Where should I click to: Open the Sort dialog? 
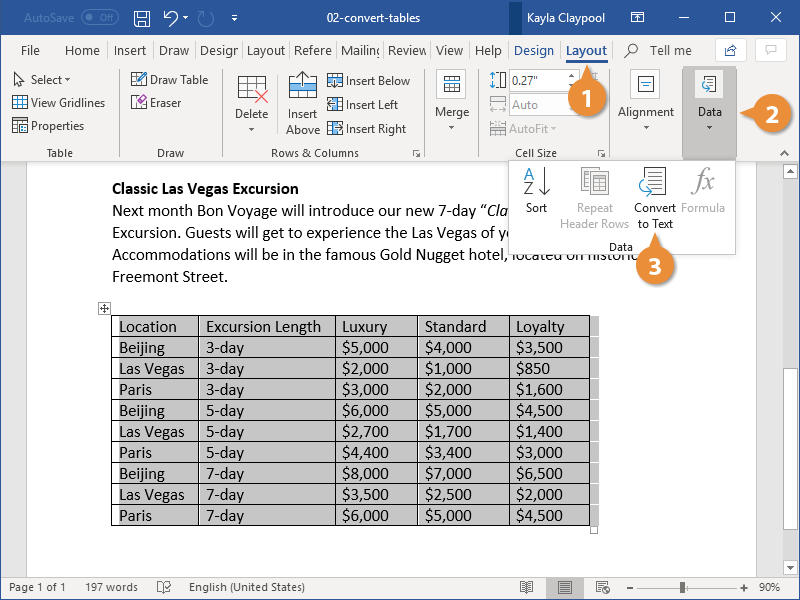tap(536, 190)
